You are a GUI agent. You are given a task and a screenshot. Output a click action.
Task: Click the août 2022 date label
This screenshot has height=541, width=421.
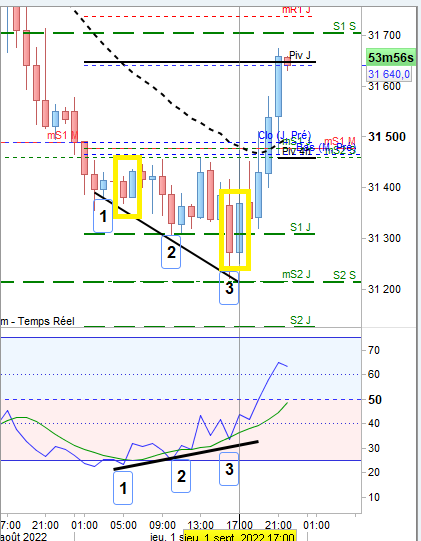point(23,536)
